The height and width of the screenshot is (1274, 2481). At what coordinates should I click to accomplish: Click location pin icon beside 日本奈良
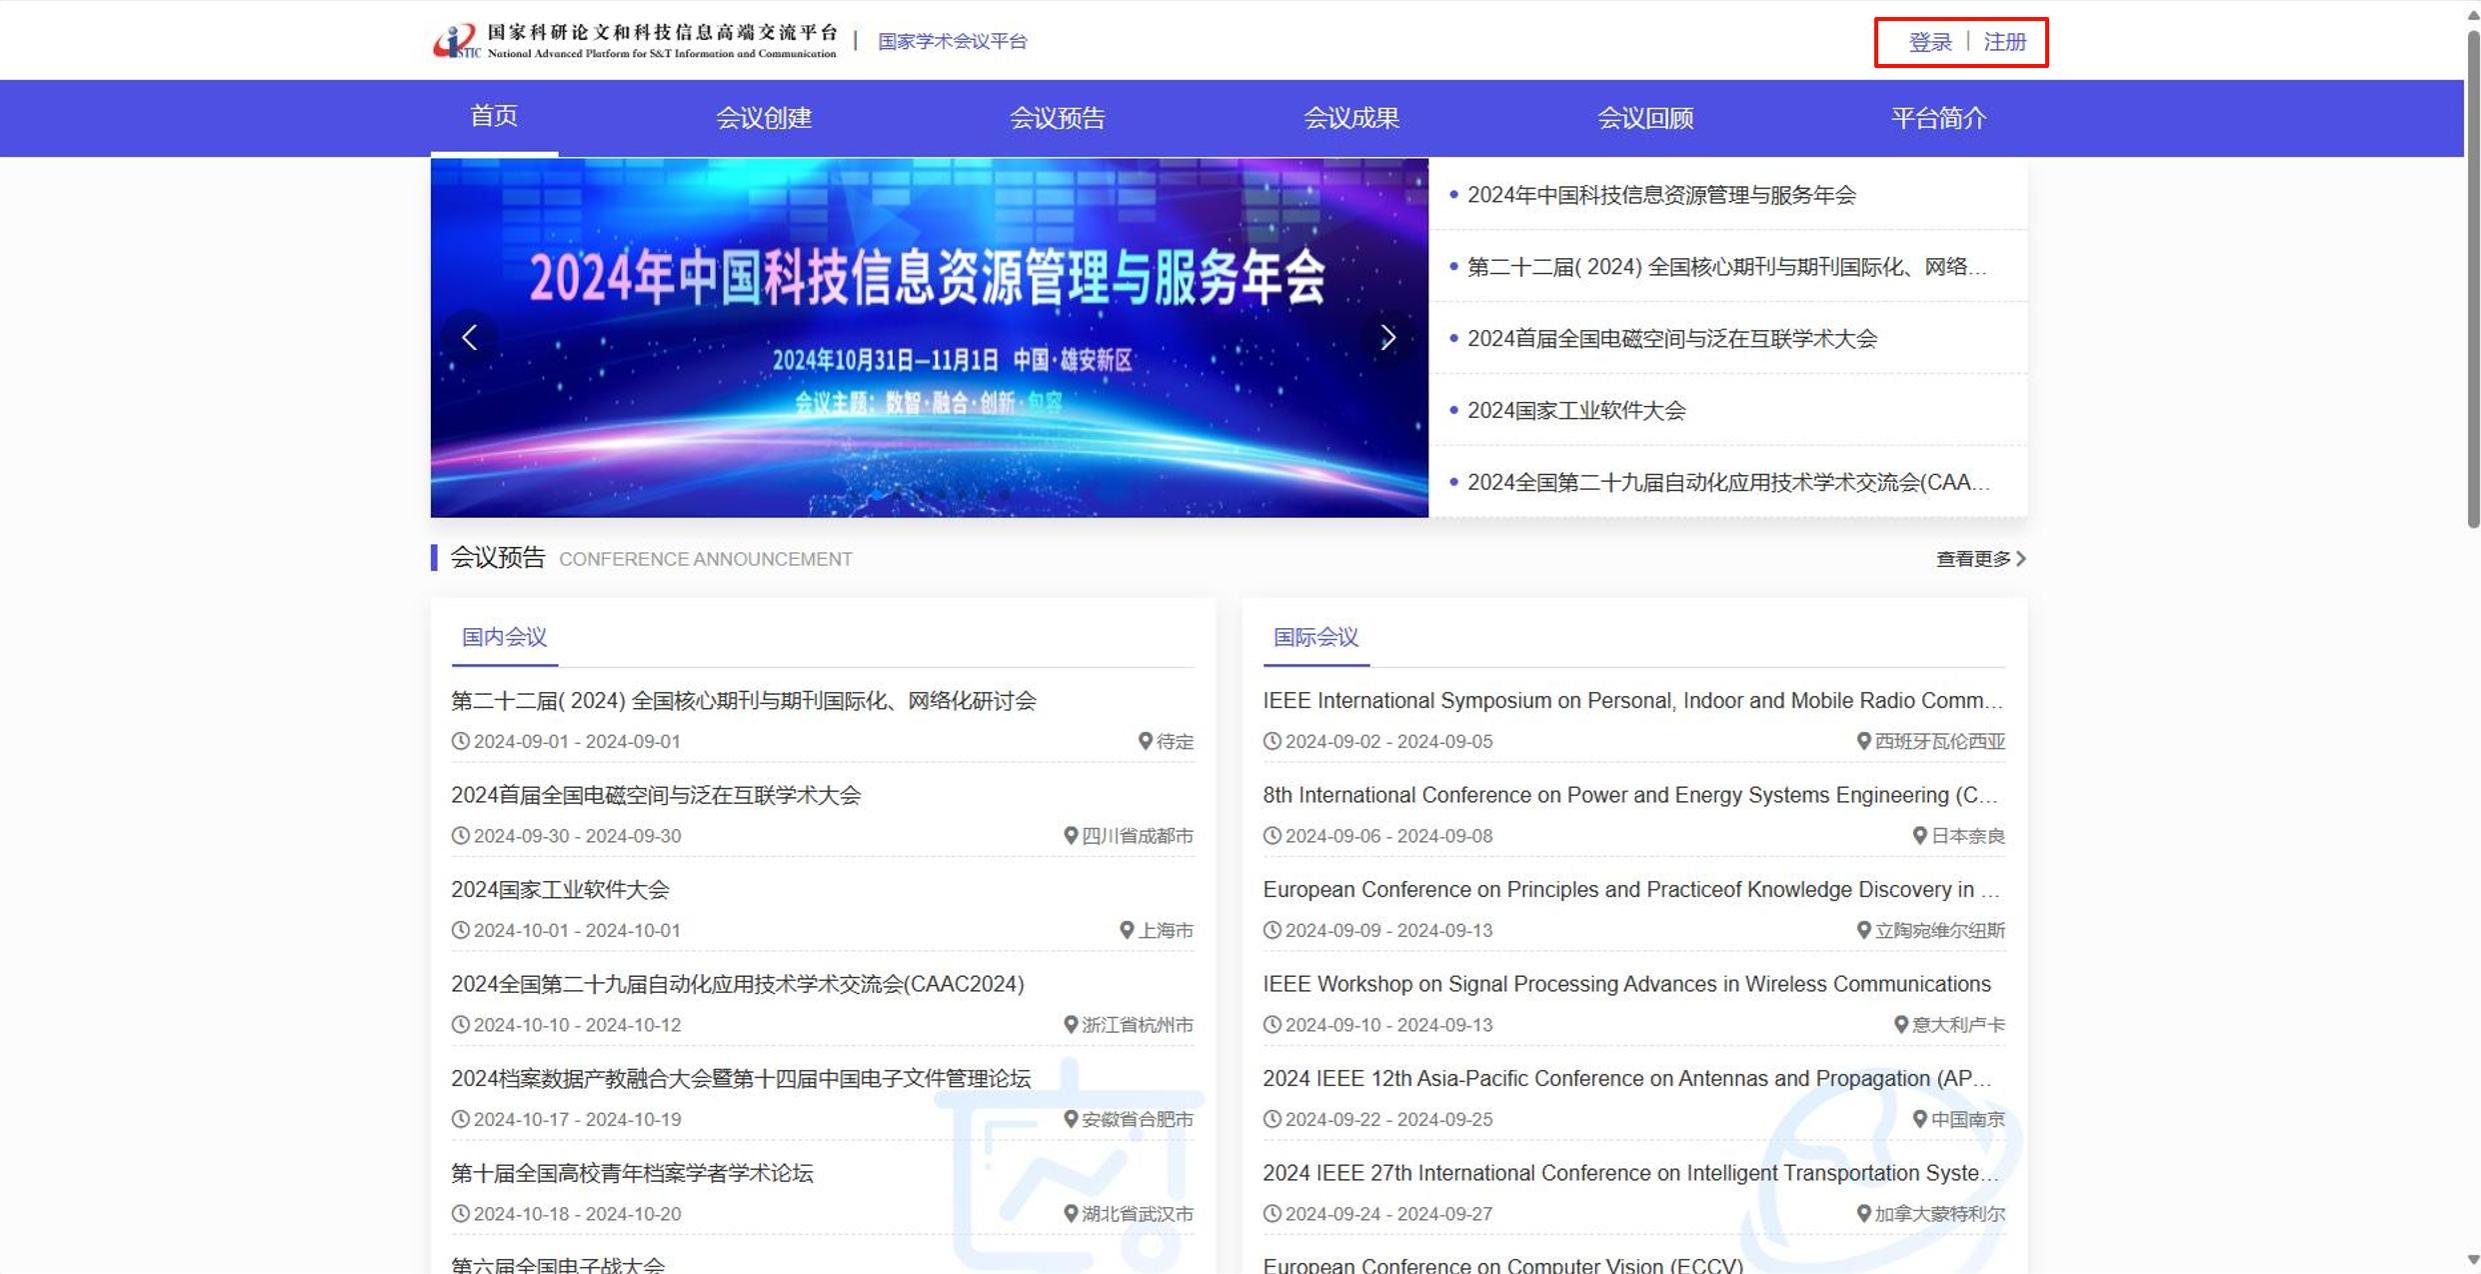1919,835
